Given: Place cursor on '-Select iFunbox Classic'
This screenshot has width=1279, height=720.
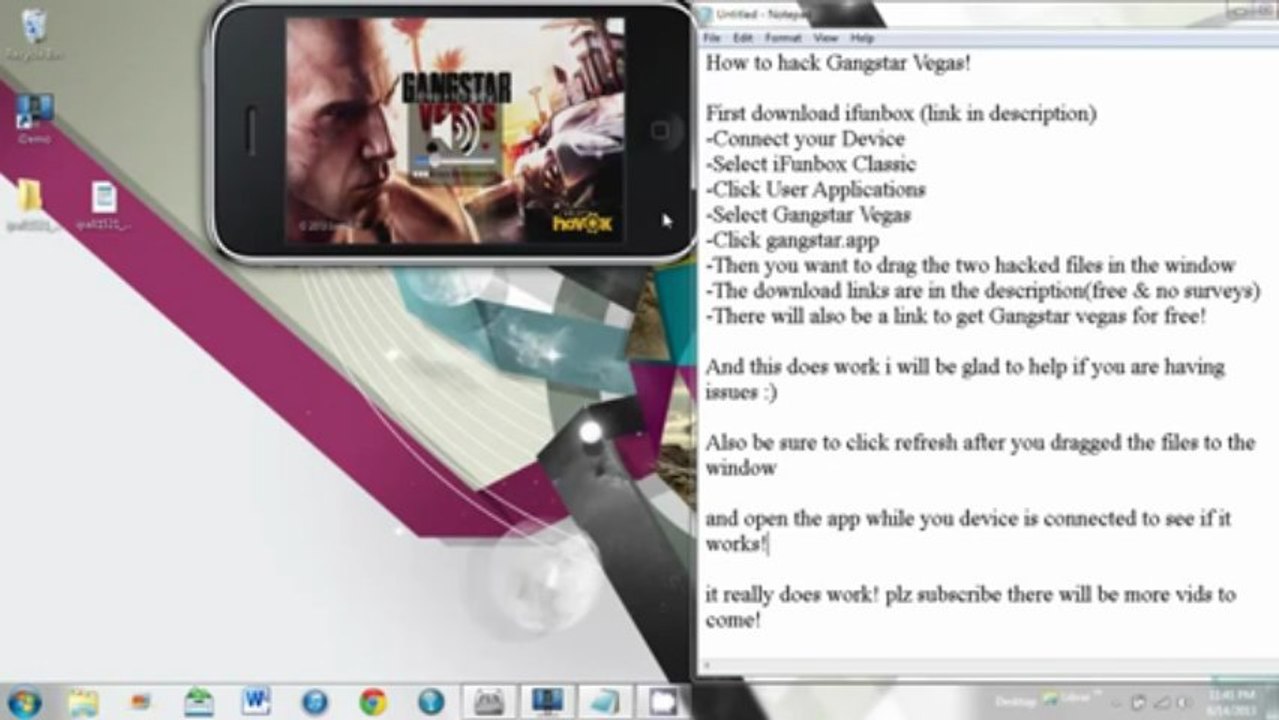Looking at the screenshot, I should point(811,163).
